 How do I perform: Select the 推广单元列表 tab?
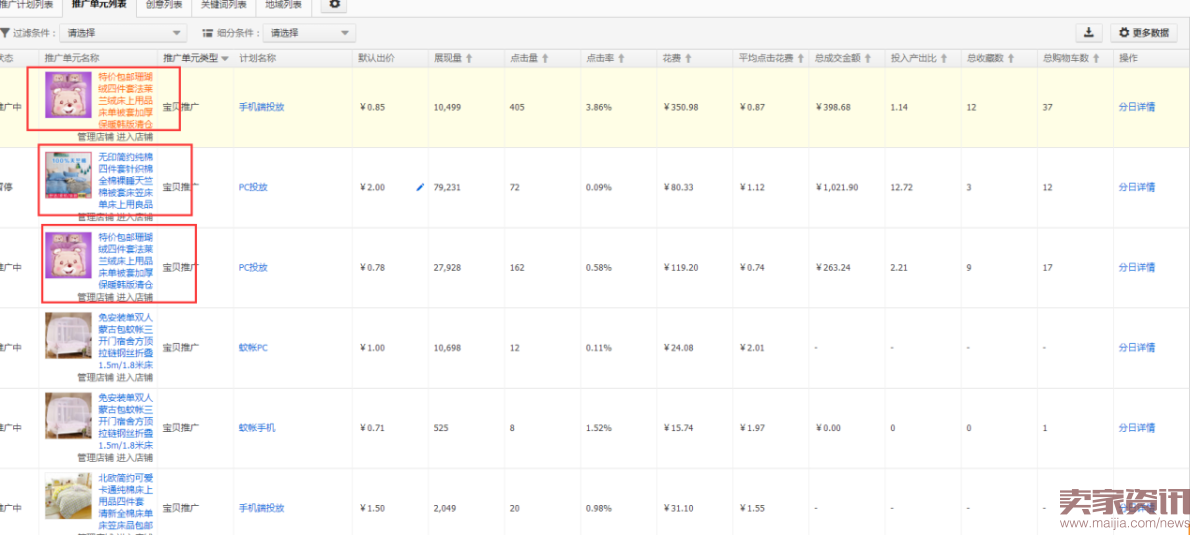point(99,5)
